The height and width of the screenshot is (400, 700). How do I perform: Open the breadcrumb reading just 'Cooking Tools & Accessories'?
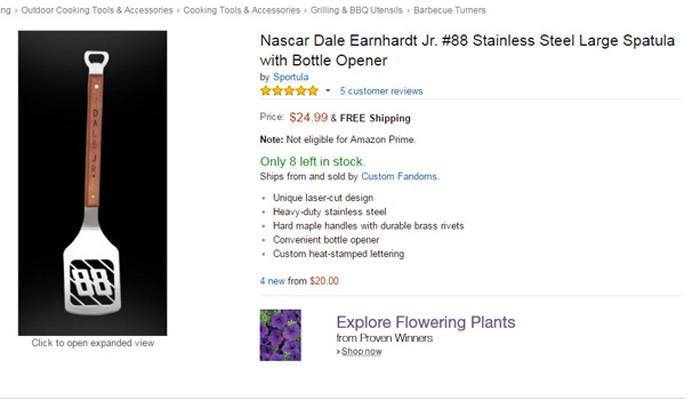241,10
